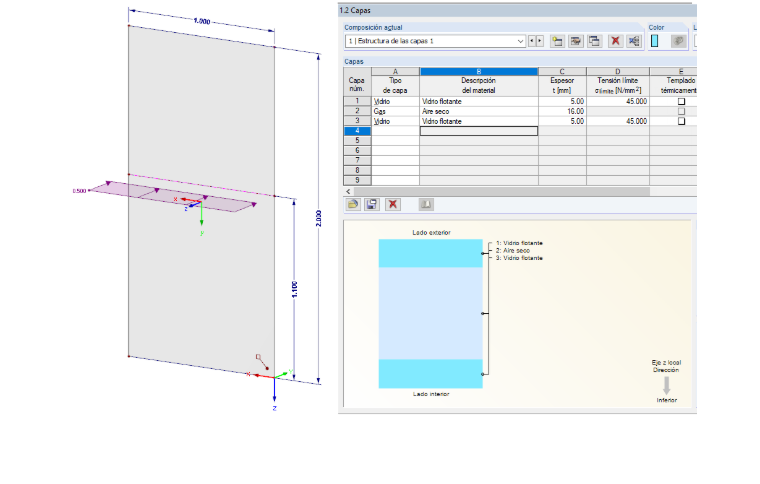Click 'Vidrio flotante' description in row 3
The width and height of the screenshot is (760, 484).
479,121
